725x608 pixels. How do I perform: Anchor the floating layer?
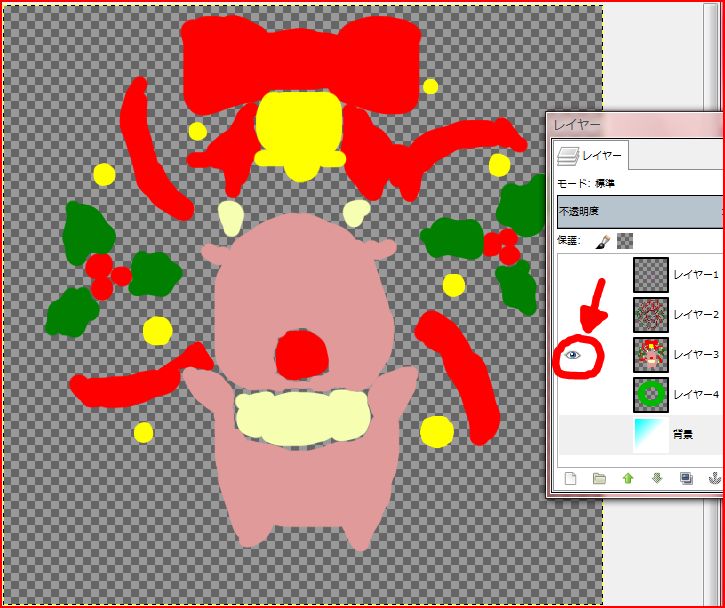pyautogui.click(x=715, y=478)
